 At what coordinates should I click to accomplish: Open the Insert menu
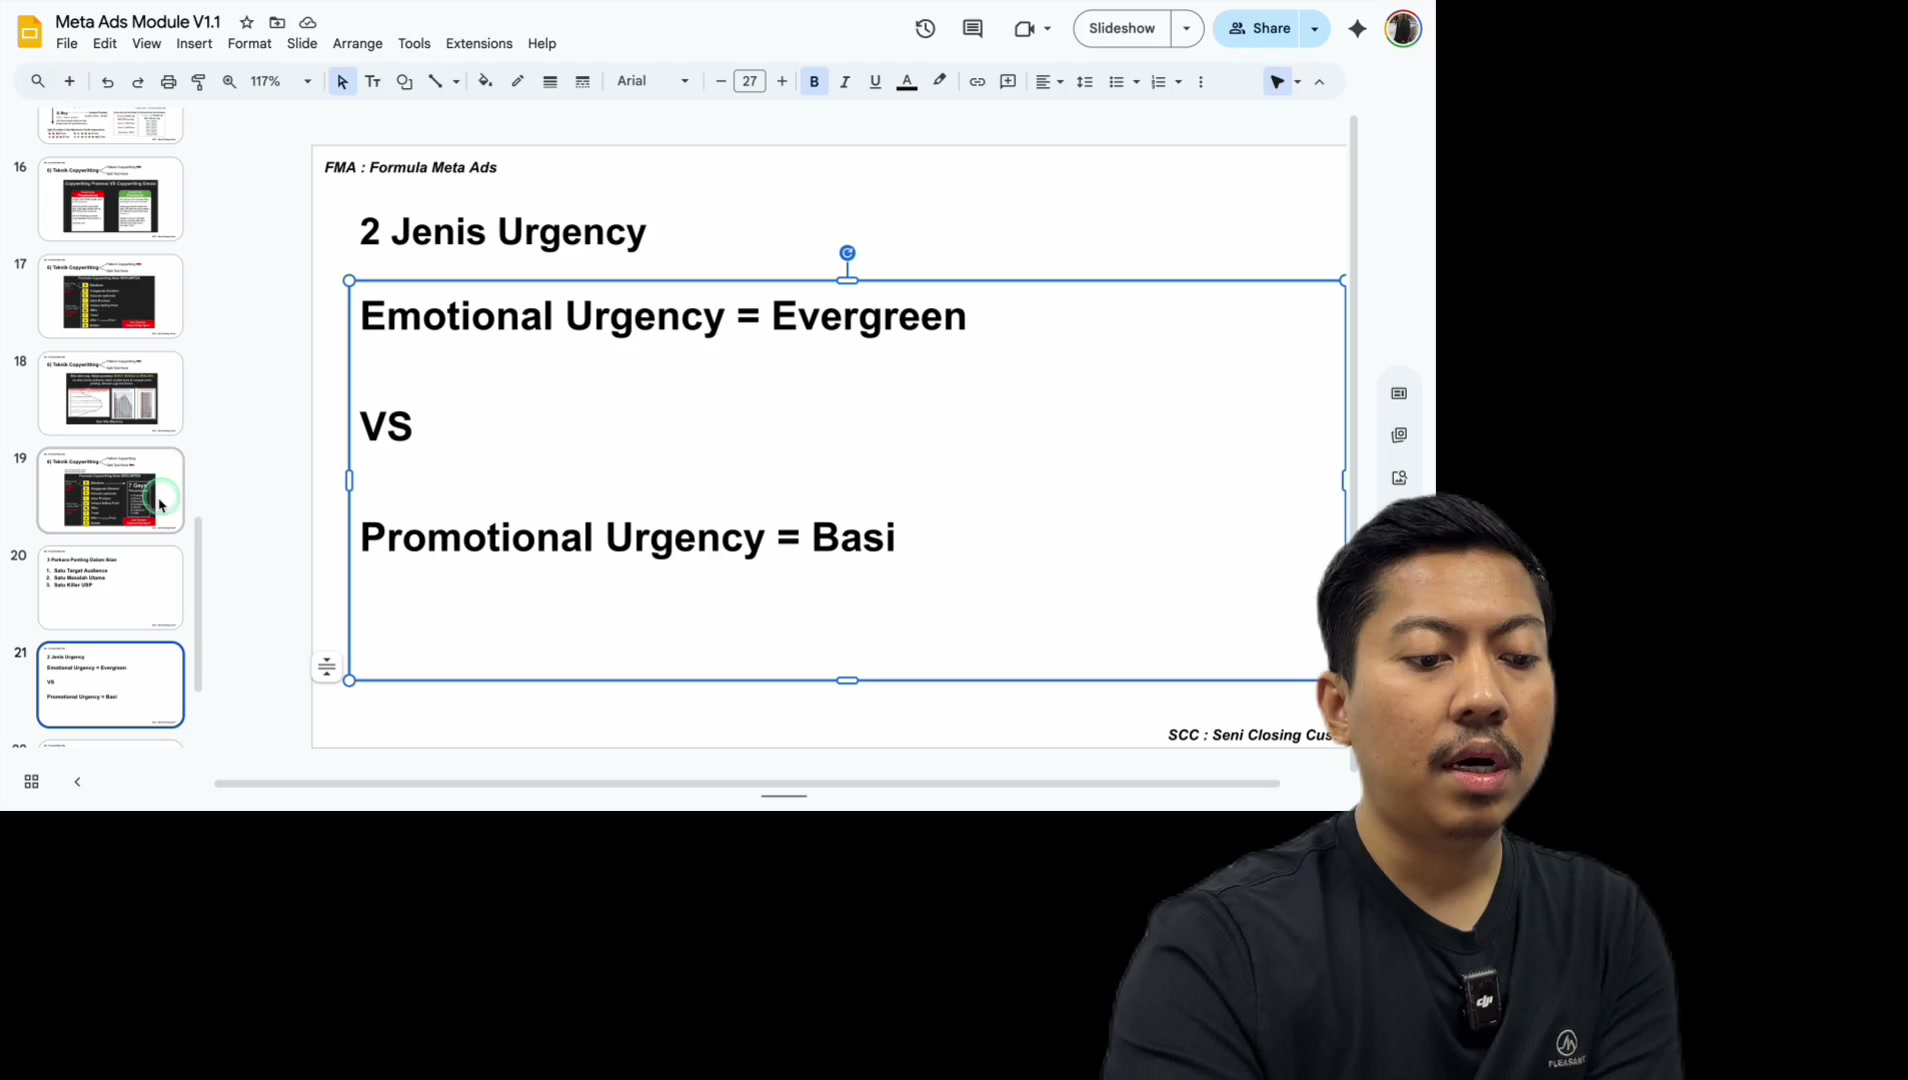(x=194, y=44)
